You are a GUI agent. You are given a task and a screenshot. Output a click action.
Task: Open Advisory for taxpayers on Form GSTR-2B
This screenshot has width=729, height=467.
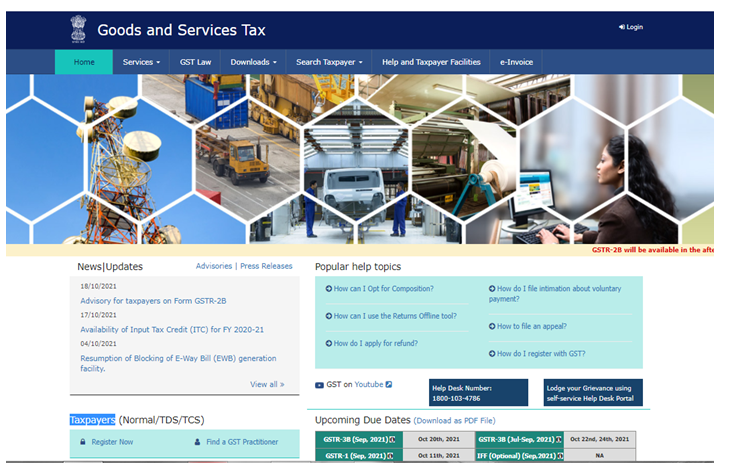153,301
